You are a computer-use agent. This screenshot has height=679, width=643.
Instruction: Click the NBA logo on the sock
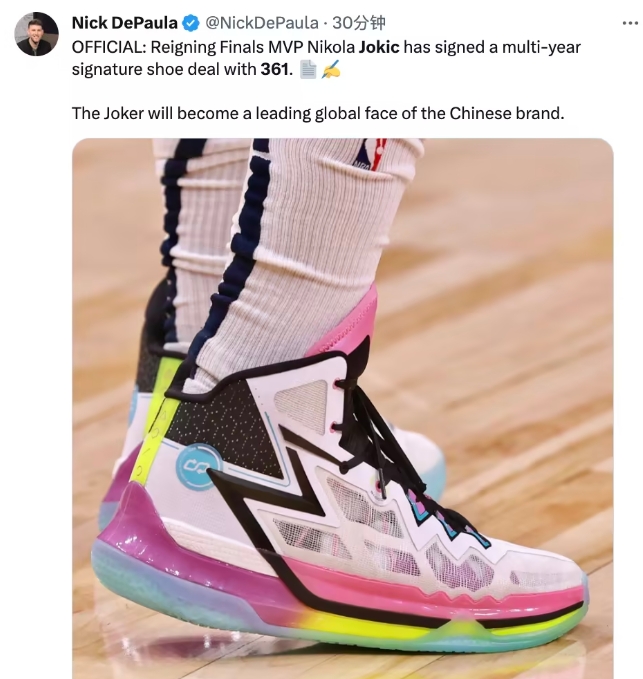(x=371, y=155)
